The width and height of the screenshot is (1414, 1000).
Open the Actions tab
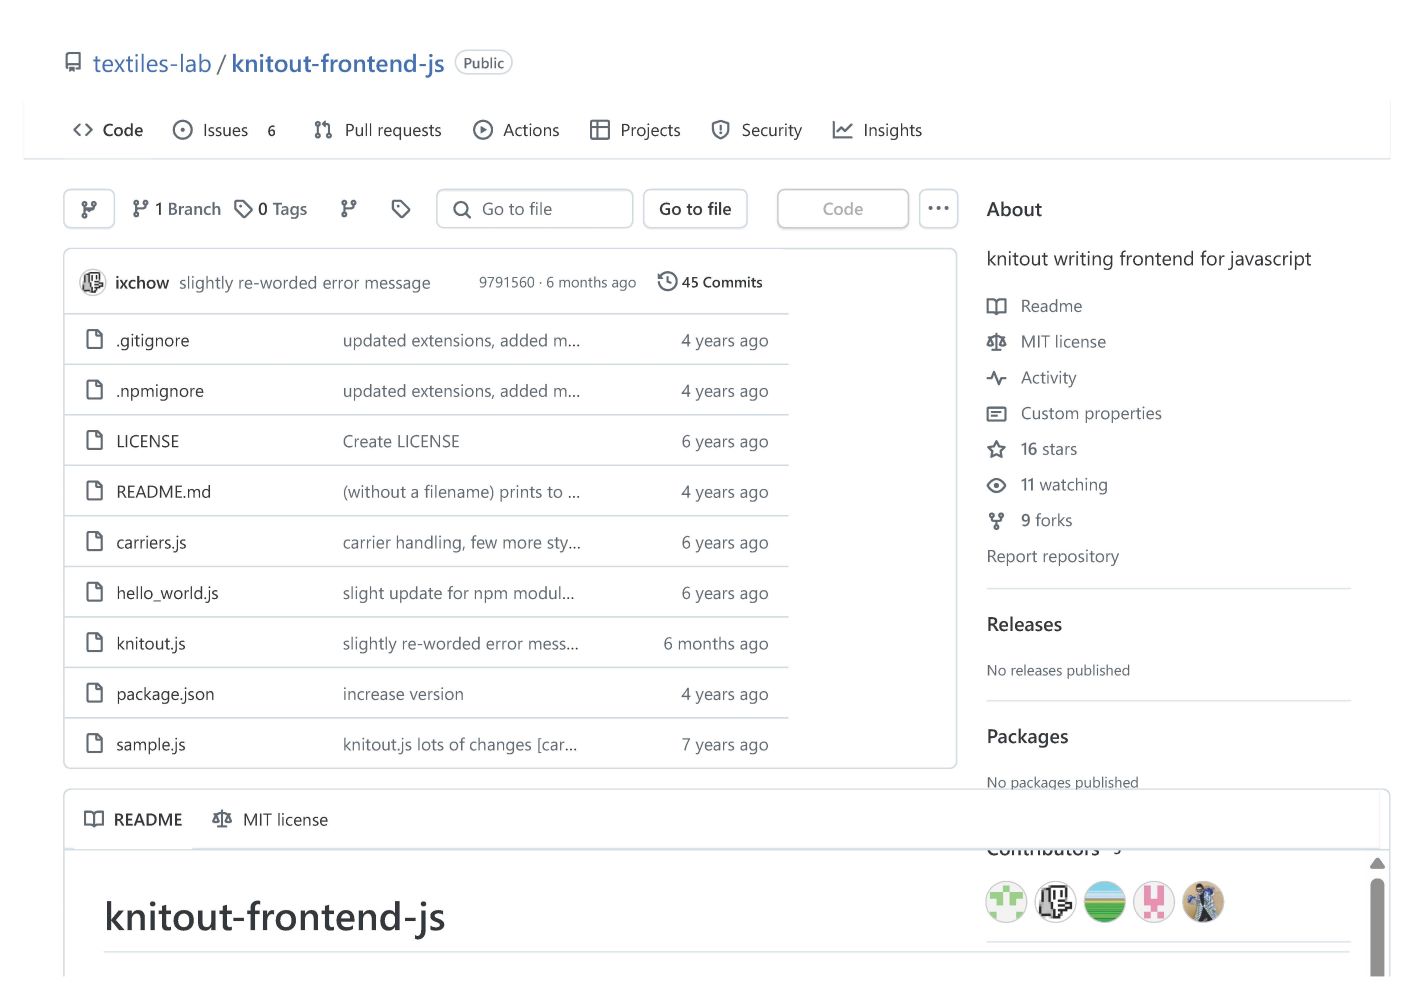click(517, 130)
